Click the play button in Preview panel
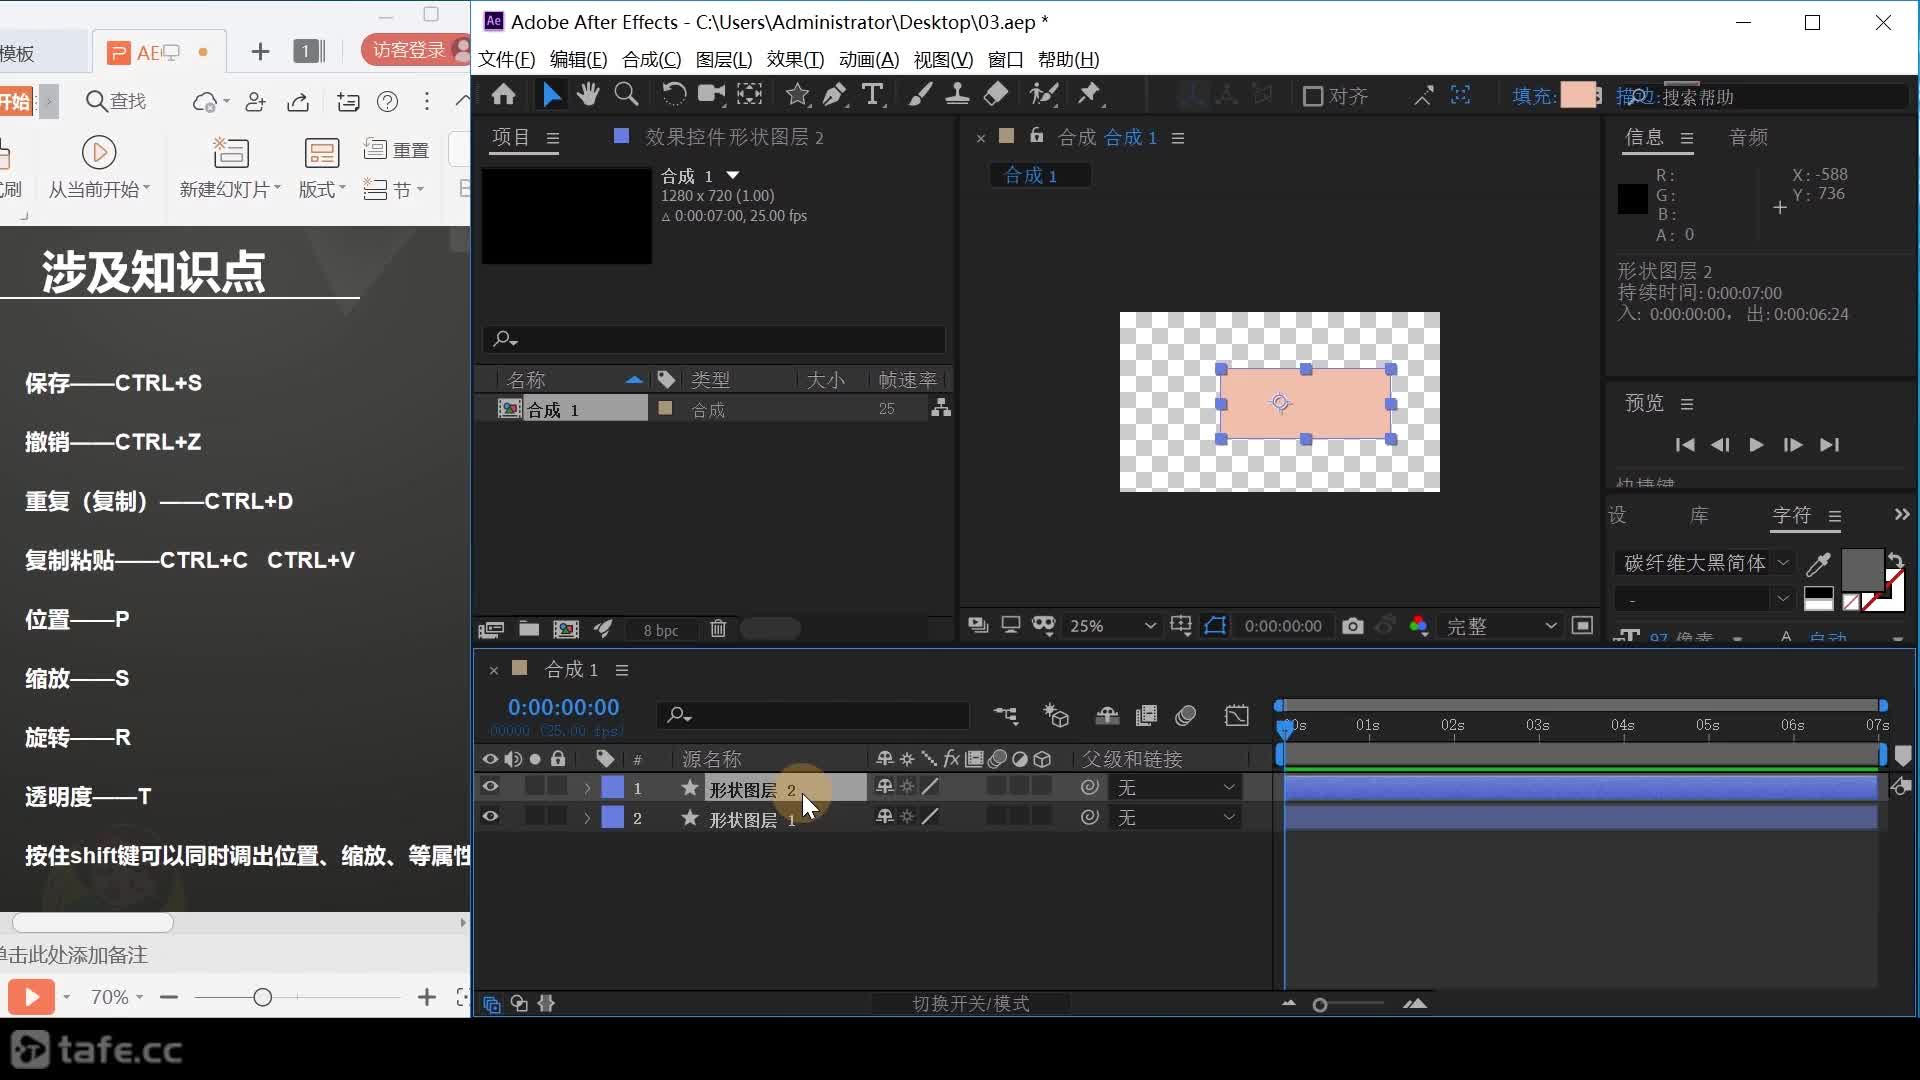Viewport: 1920px width, 1080px height. tap(1756, 445)
